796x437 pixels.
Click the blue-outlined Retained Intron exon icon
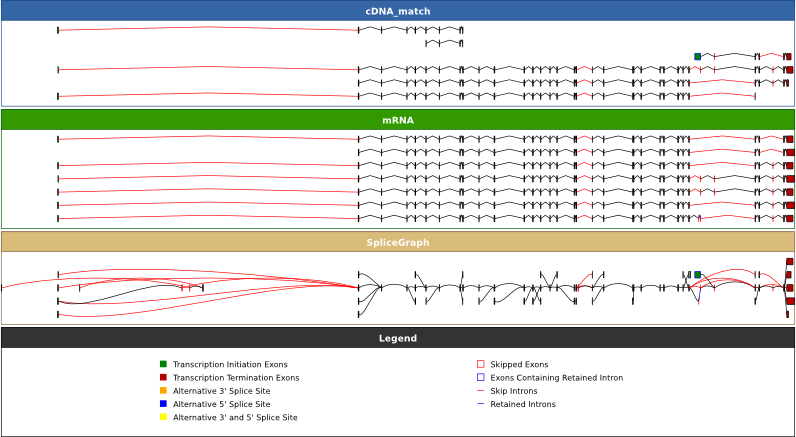pyautogui.click(x=480, y=377)
